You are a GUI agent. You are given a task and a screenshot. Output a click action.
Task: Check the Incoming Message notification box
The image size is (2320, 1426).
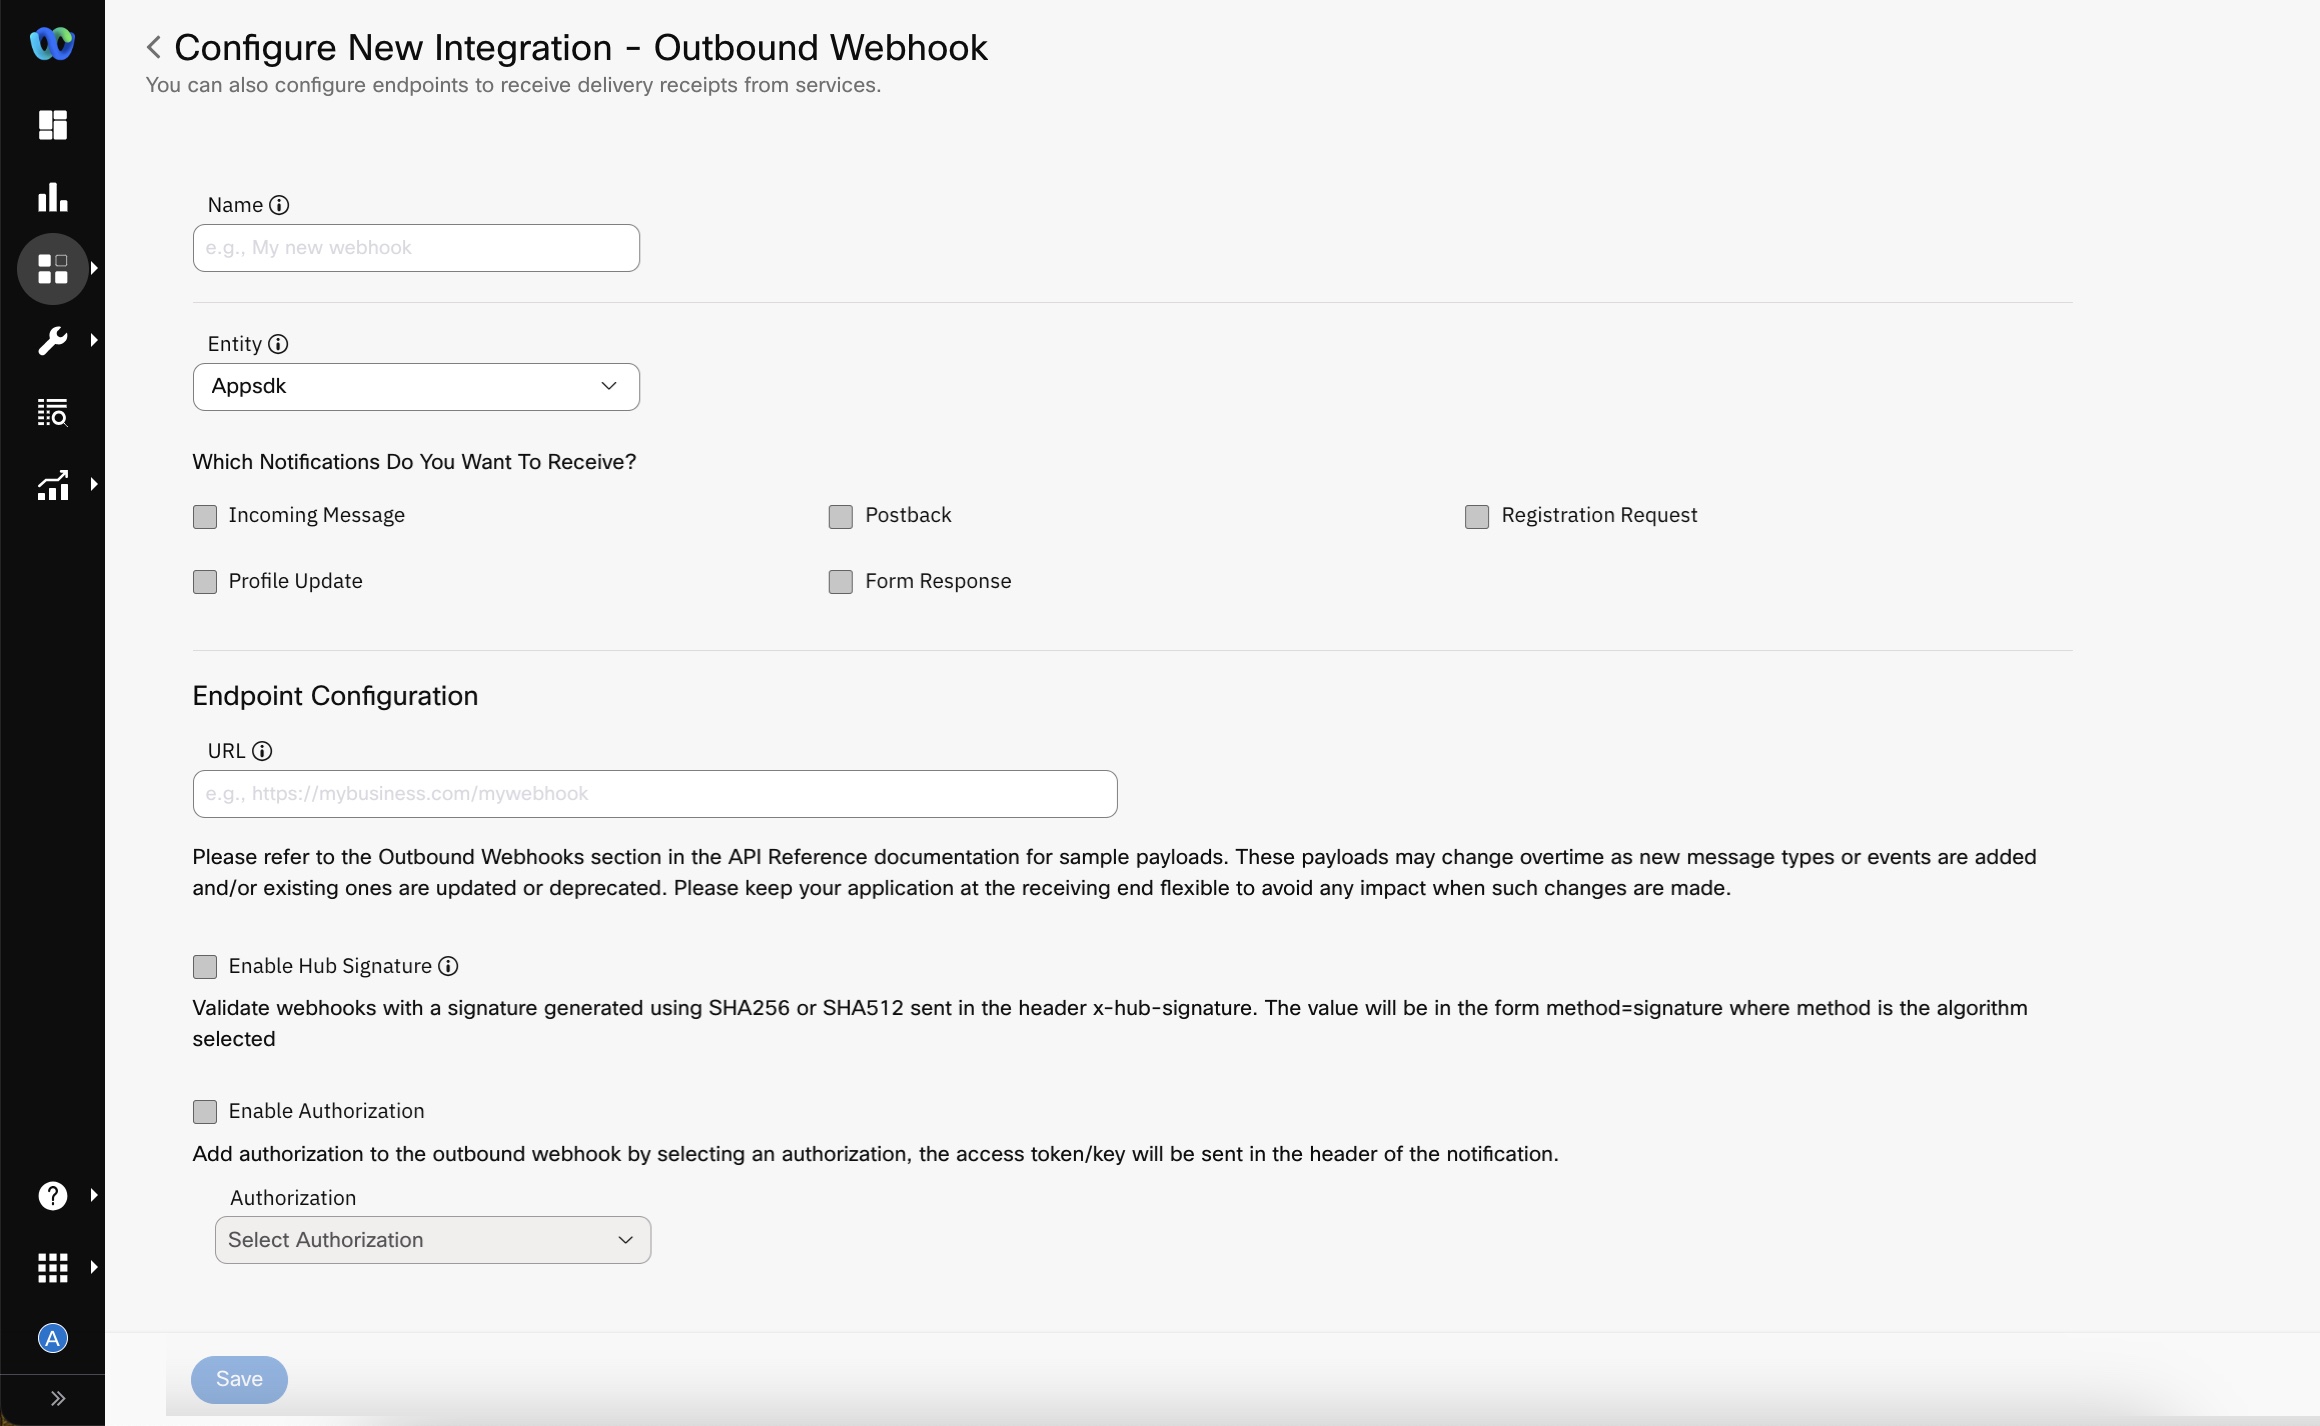click(x=205, y=516)
